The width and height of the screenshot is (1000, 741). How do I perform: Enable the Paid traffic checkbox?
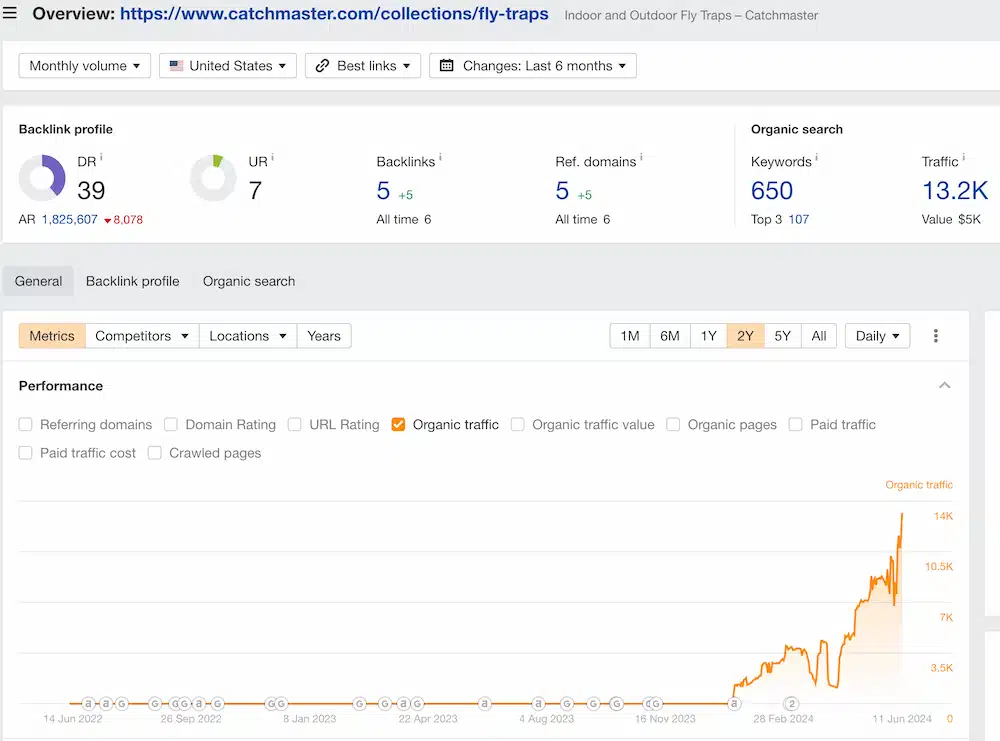795,424
